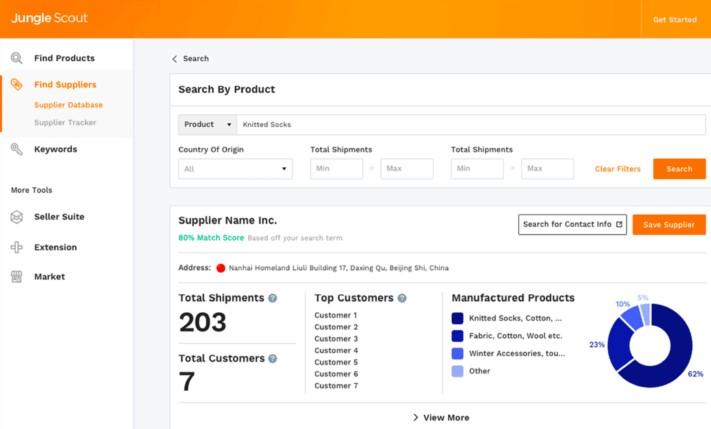
Task: Click the Find Suppliers tag icon
Action: click(16, 84)
